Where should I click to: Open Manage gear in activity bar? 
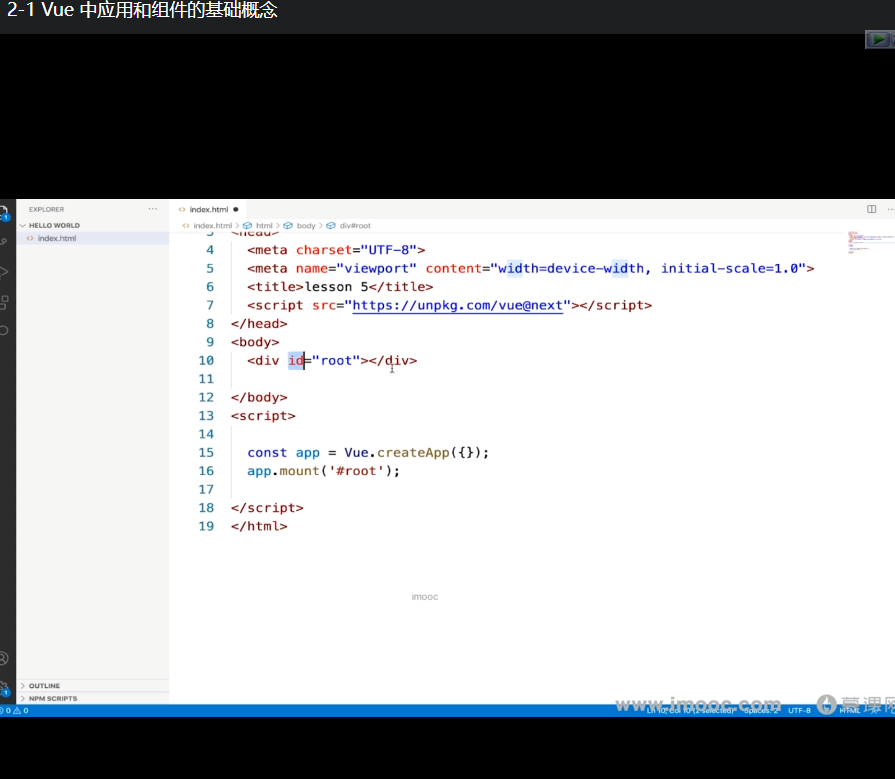3,688
